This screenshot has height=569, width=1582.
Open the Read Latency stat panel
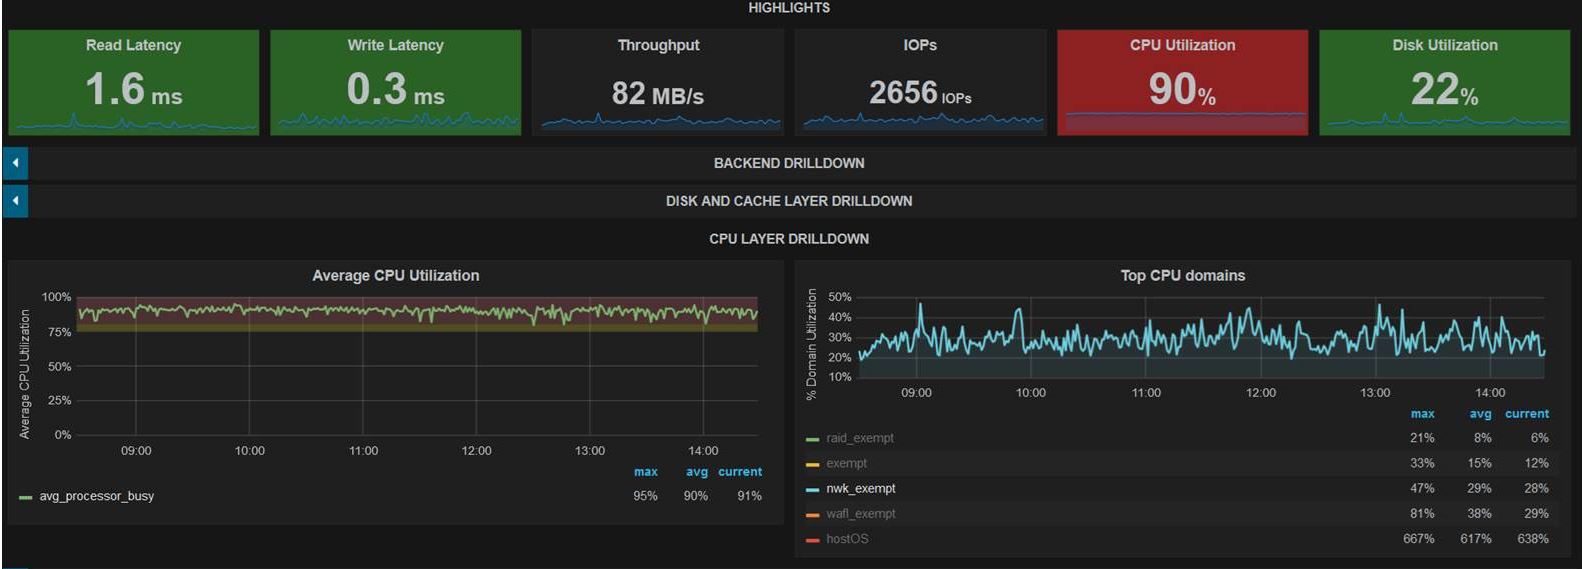(x=134, y=82)
